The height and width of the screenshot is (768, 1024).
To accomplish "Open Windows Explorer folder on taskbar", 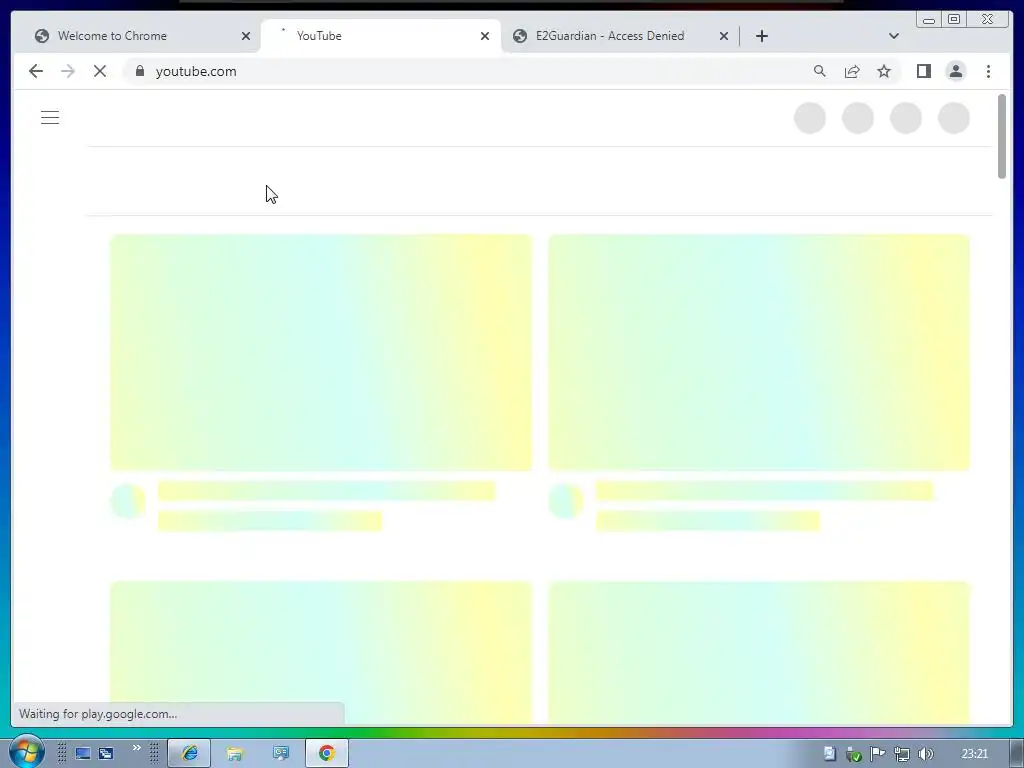I will pos(234,753).
